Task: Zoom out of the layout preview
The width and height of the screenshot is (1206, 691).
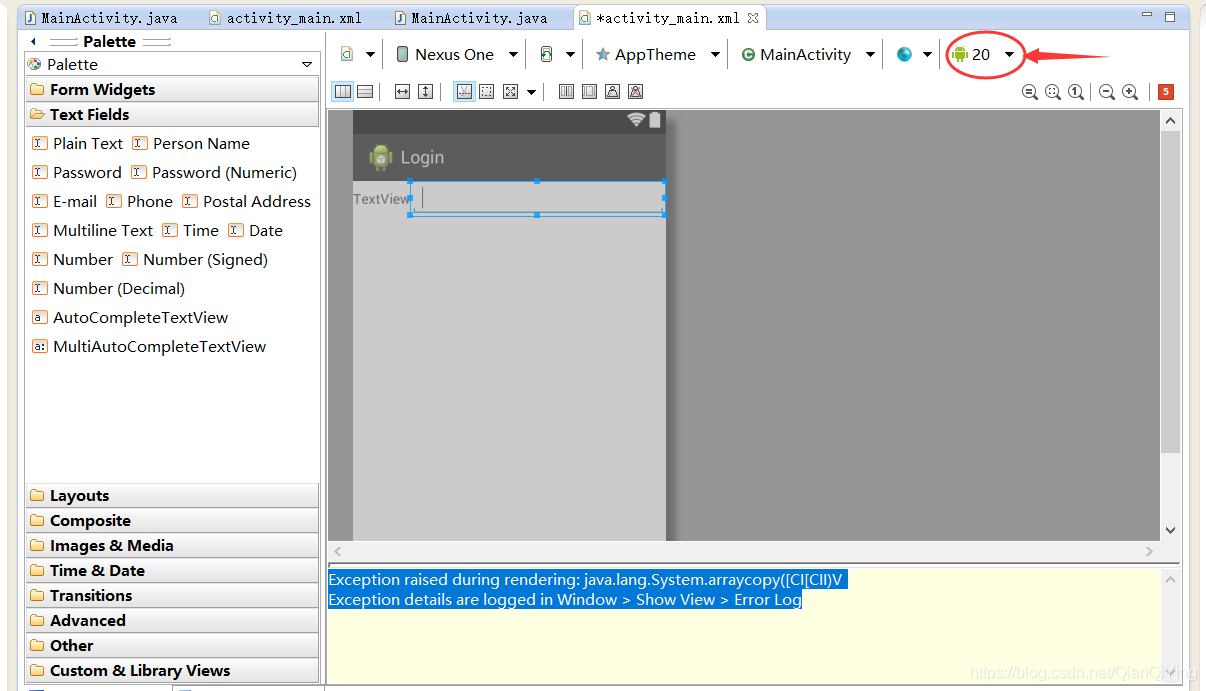Action: [1104, 91]
